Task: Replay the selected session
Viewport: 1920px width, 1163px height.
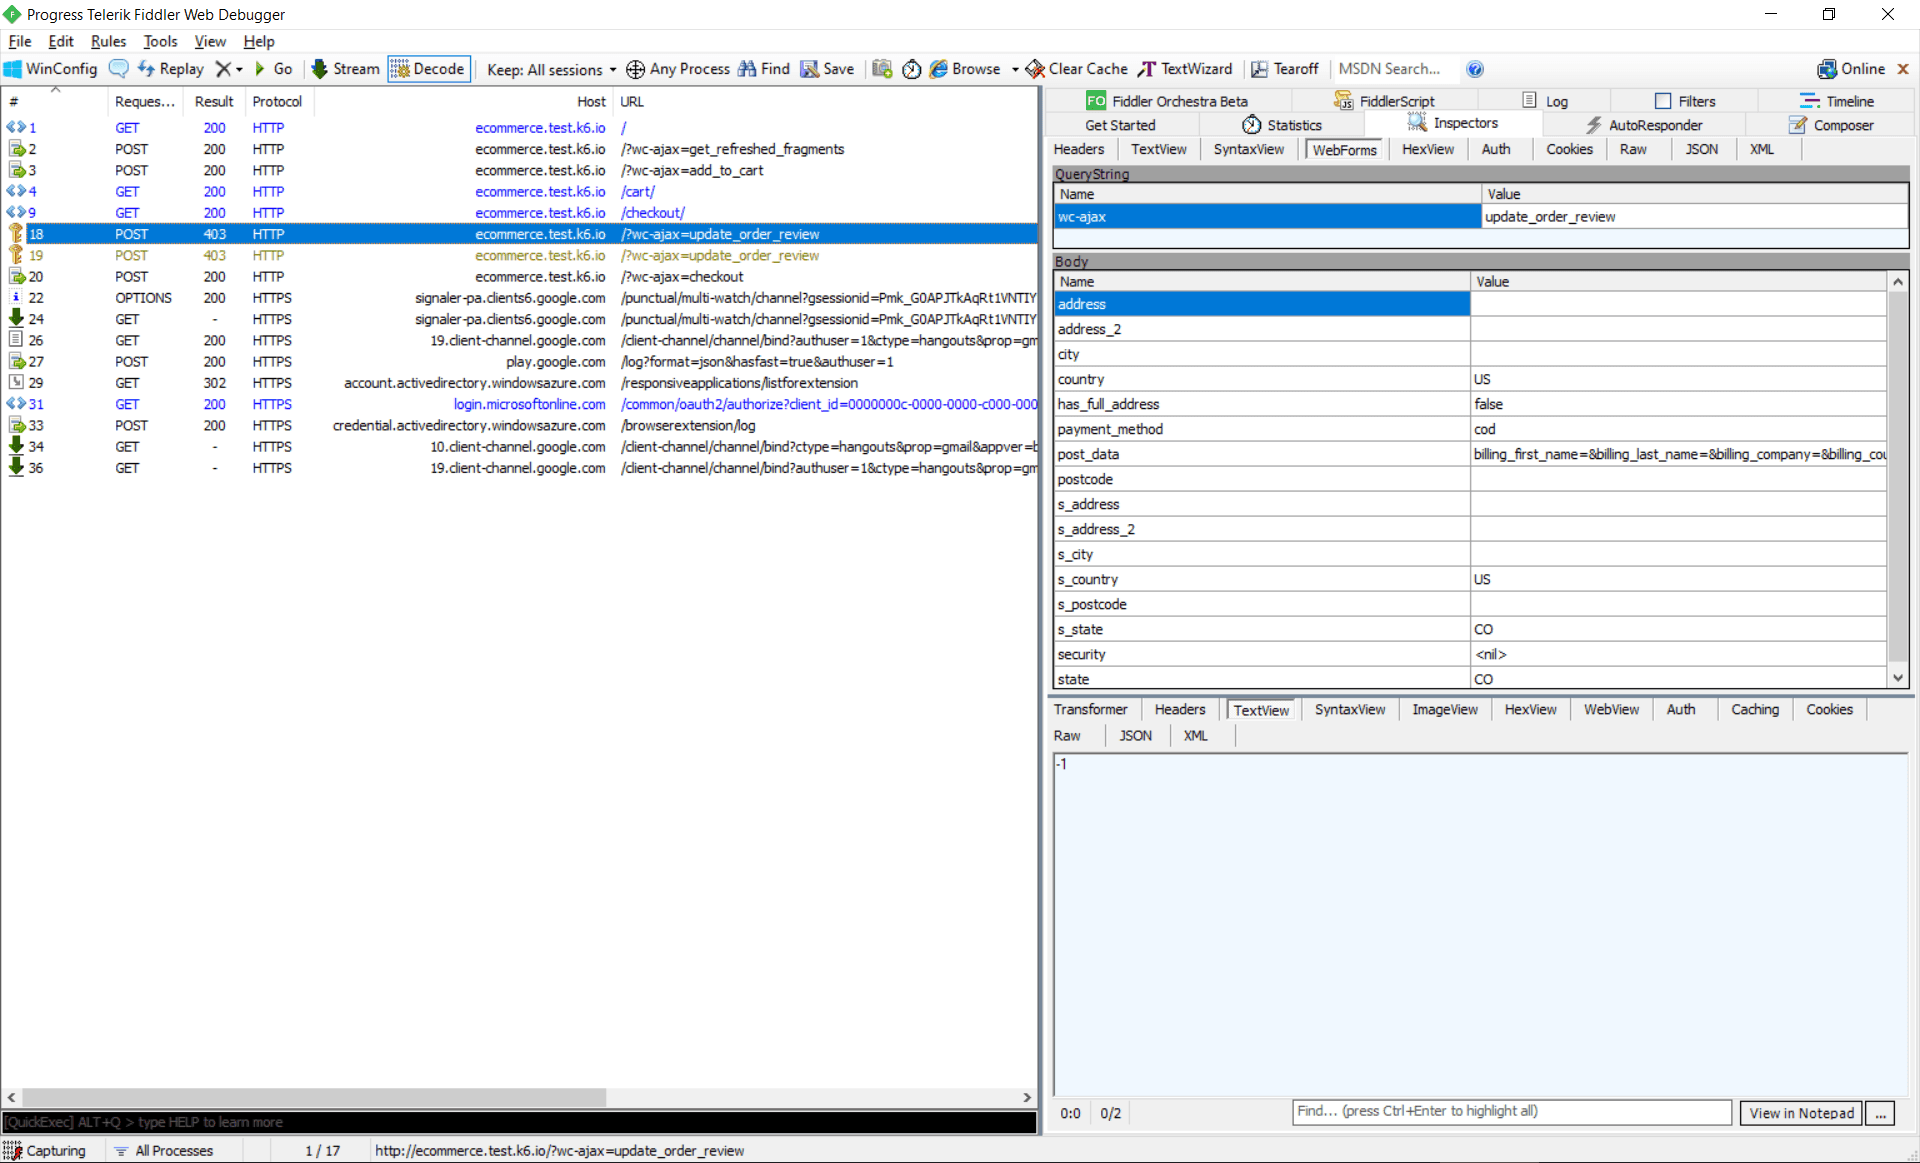Action: pyautogui.click(x=170, y=68)
